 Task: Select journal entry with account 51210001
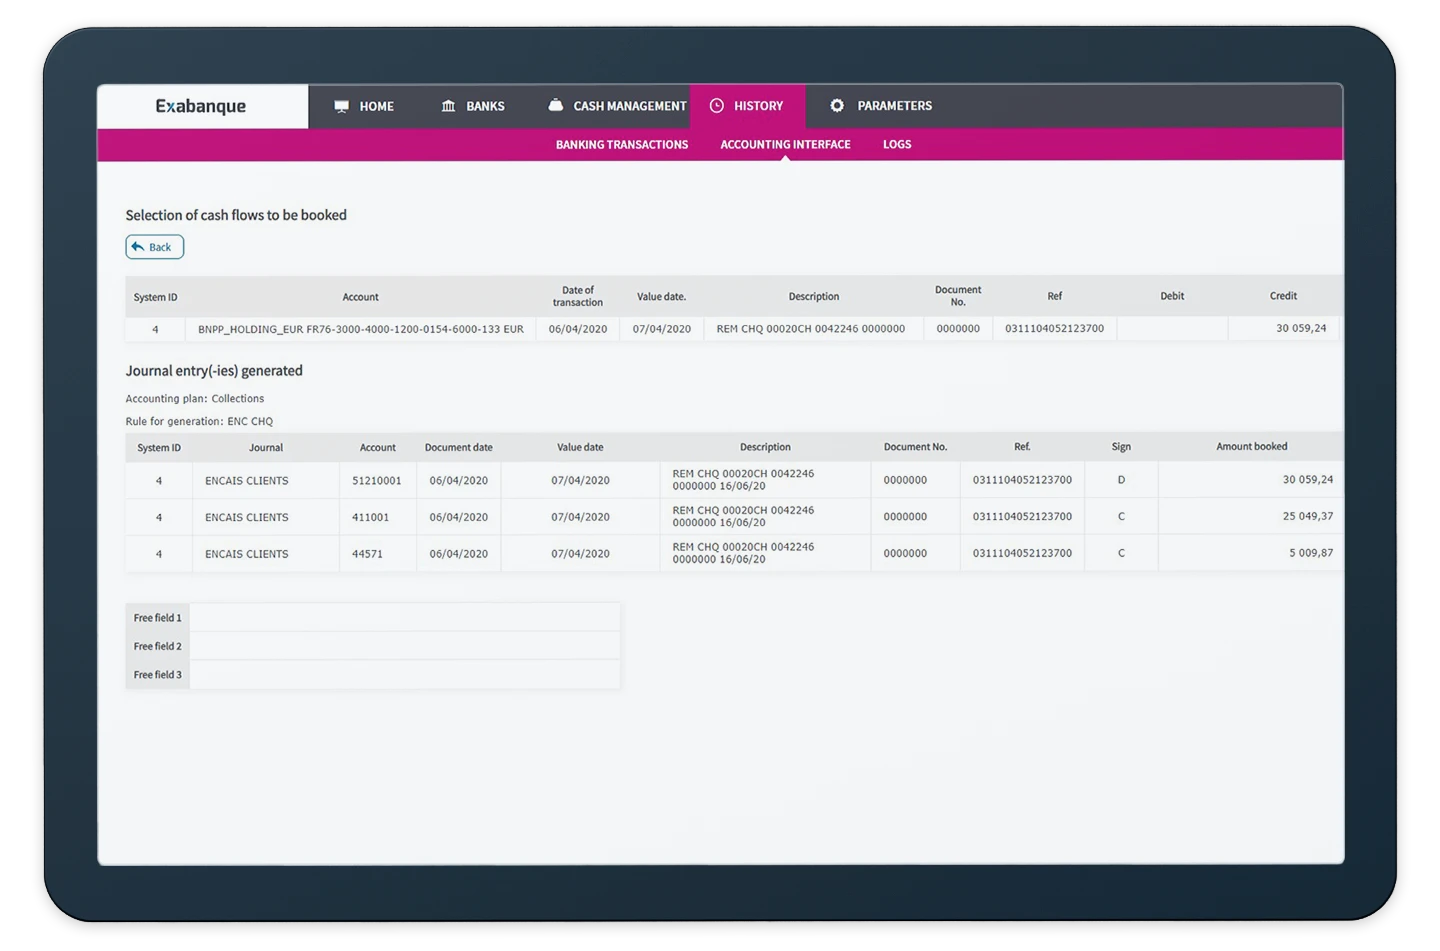(377, 481)
